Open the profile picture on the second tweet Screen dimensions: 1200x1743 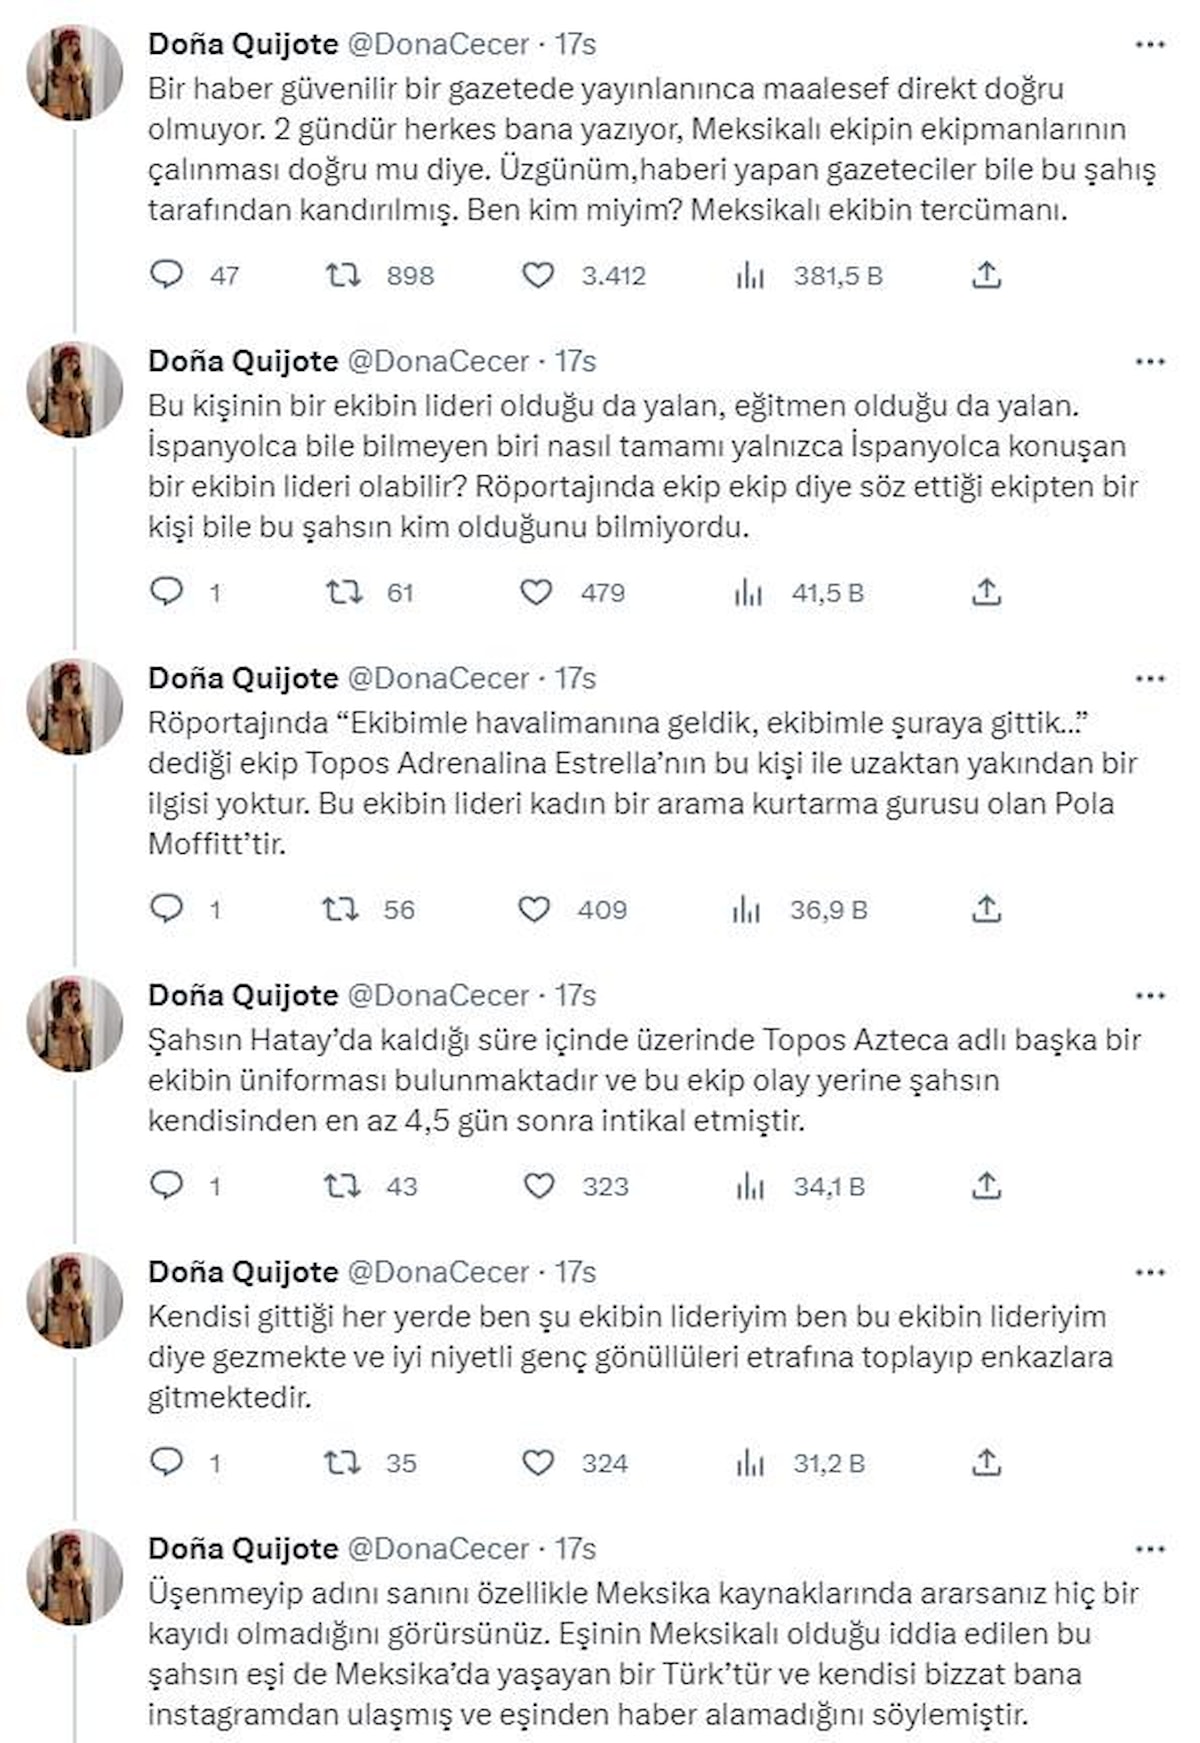point(74,390)
